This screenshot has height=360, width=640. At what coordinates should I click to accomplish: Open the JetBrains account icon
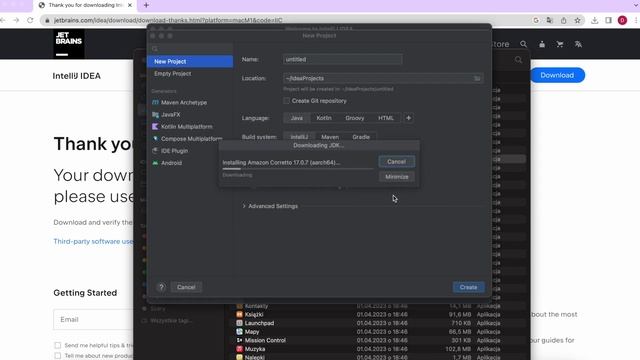coord(542,44)
